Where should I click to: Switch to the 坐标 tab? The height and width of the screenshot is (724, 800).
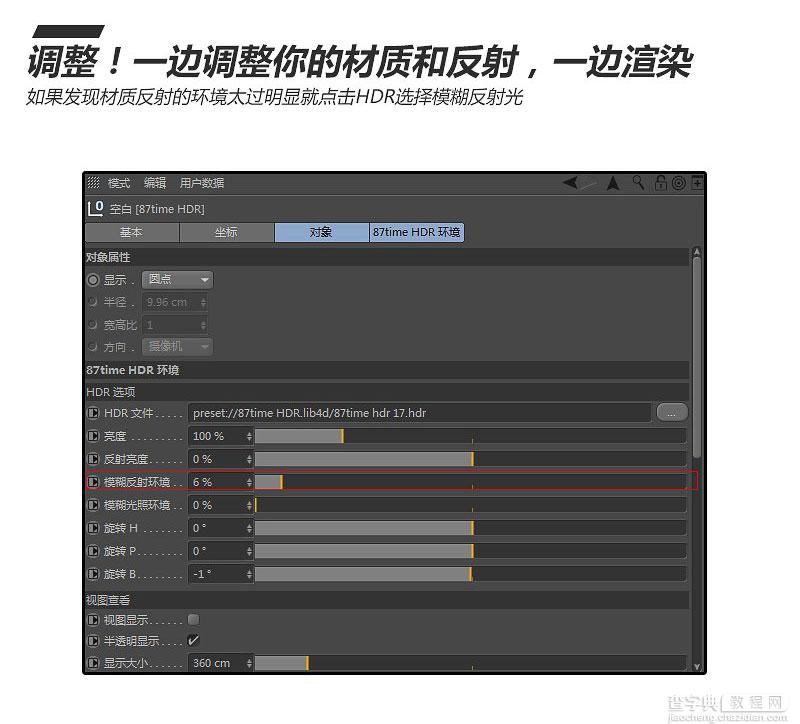(227, 232)
